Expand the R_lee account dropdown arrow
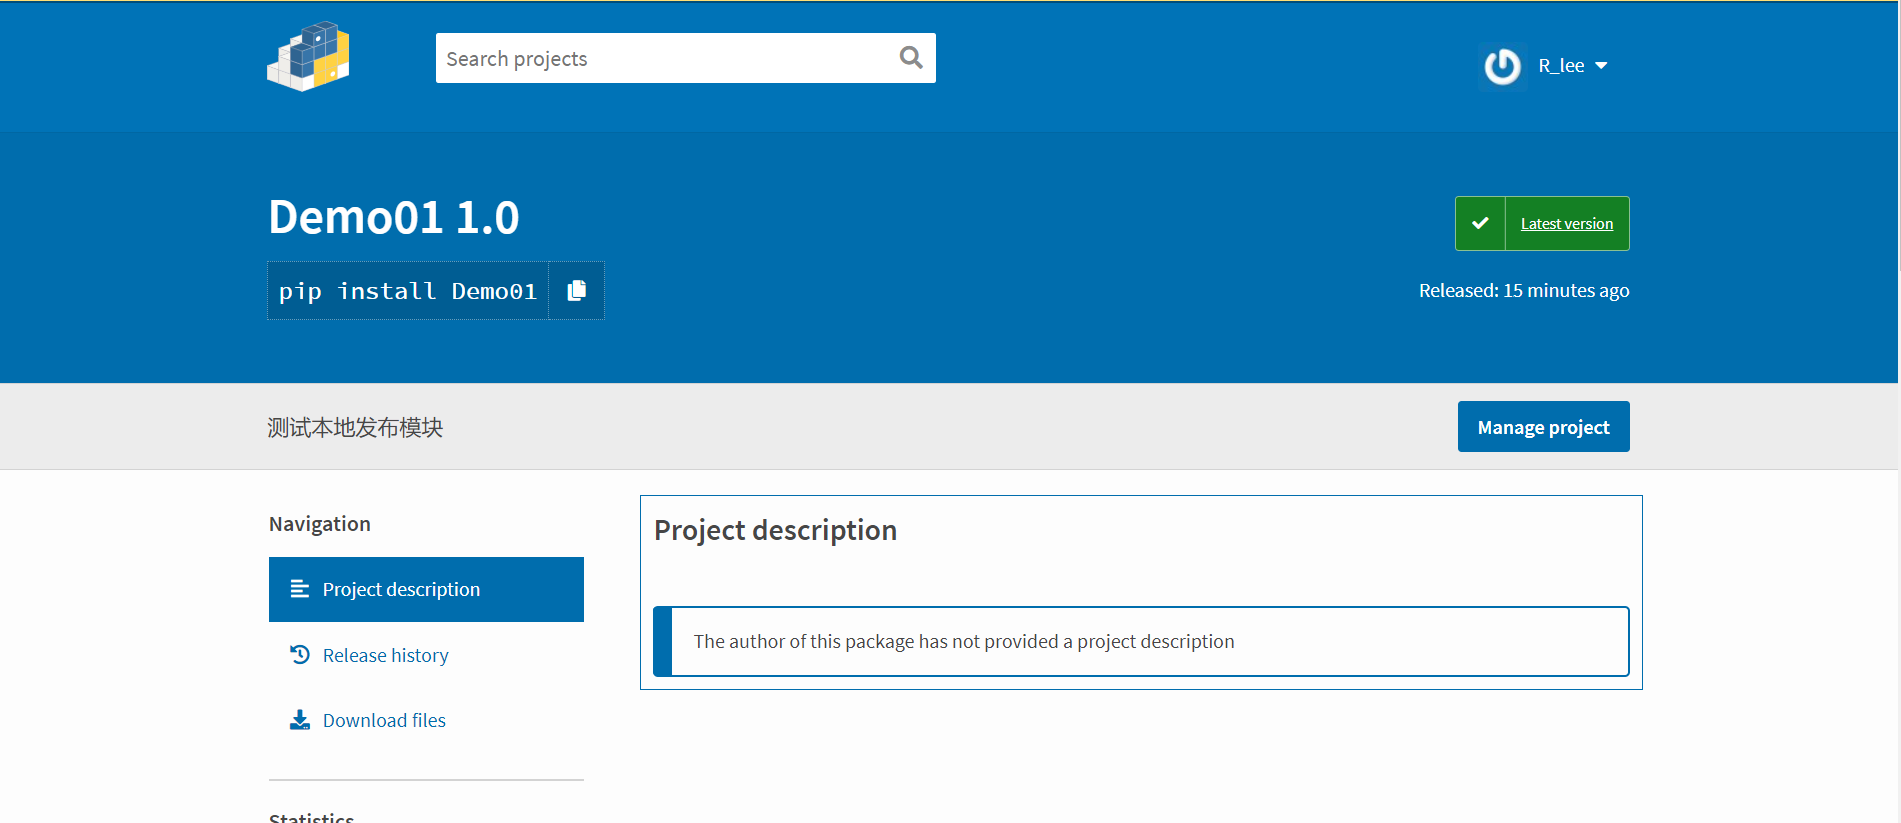Screen dimensions: 1901x823 1601,66
